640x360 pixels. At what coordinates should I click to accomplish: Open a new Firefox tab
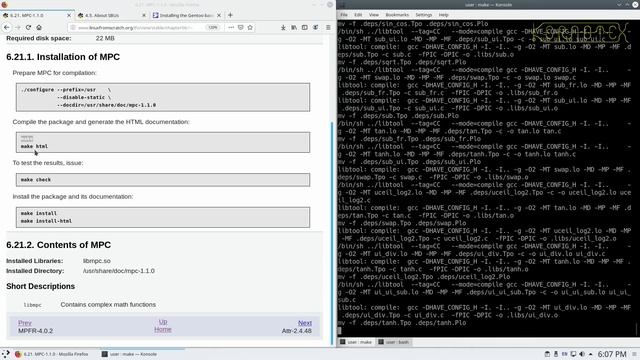pyautogui.click(x=230, y=15)
